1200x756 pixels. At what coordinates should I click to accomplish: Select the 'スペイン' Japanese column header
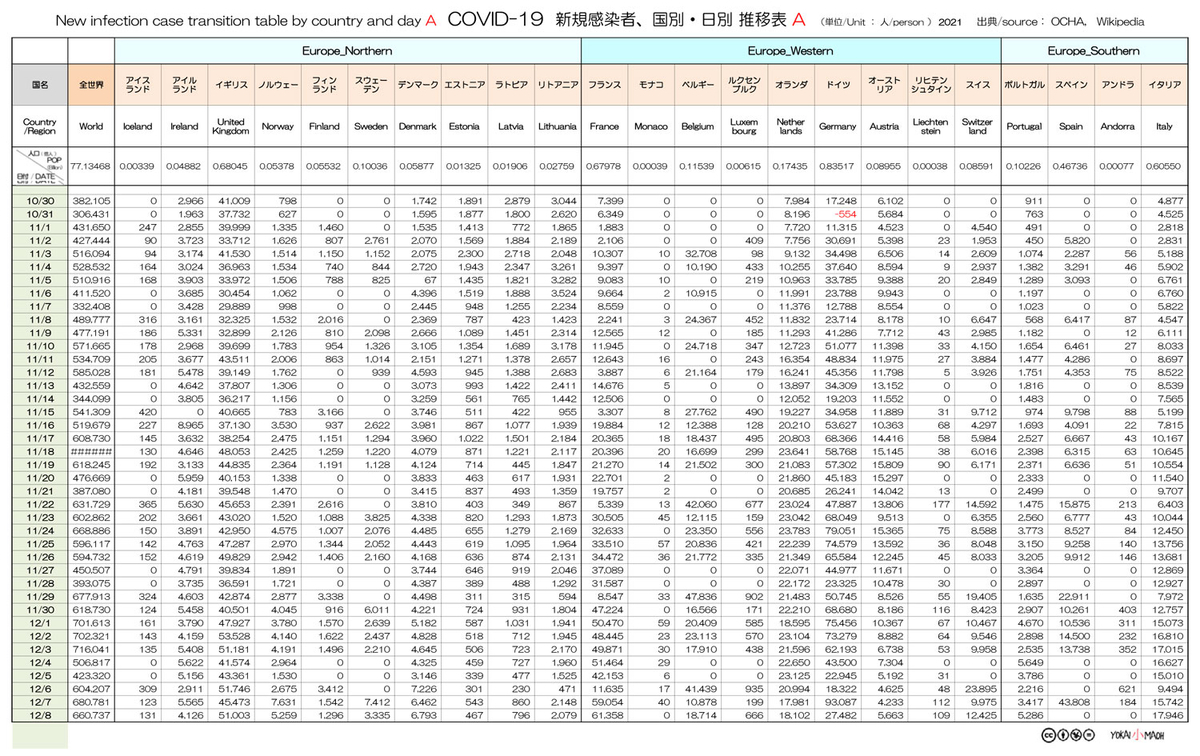[1071, 86]
